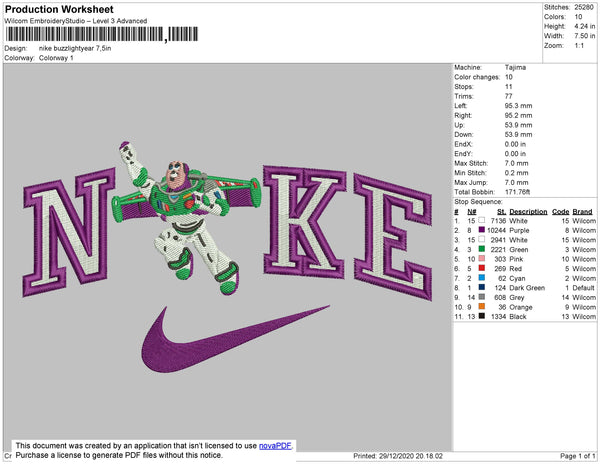Click the 'Orange' description text
Viewport: 600px width, 464px height.
521,307
